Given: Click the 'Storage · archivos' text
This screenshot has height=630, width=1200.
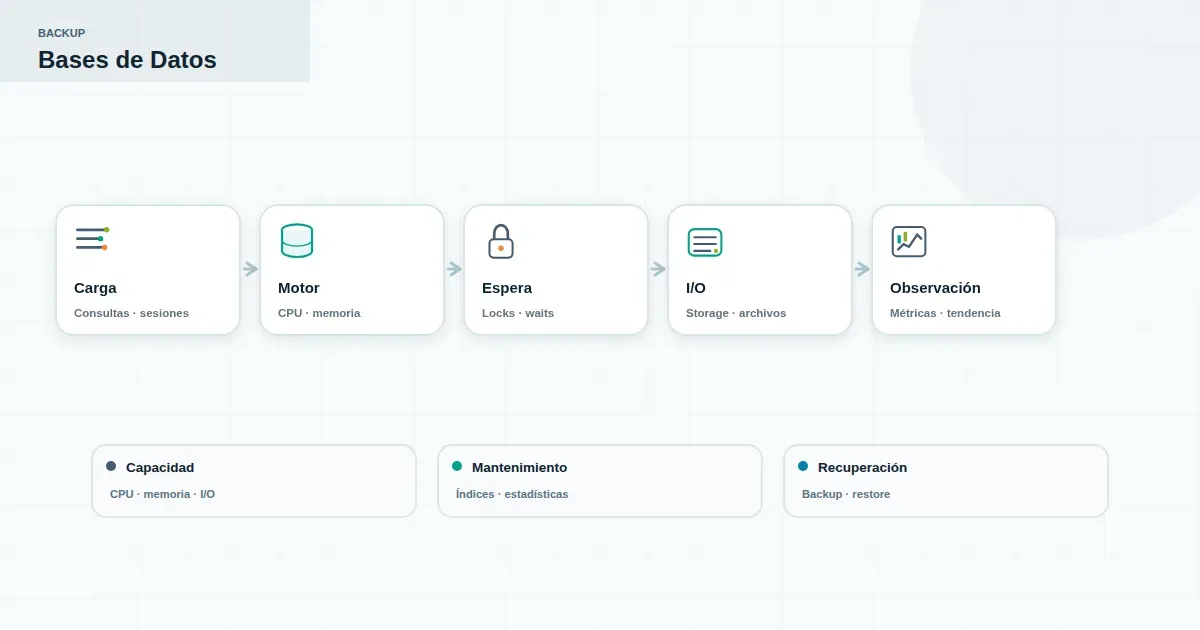Looking at the screenshot, I should point(736,313).
